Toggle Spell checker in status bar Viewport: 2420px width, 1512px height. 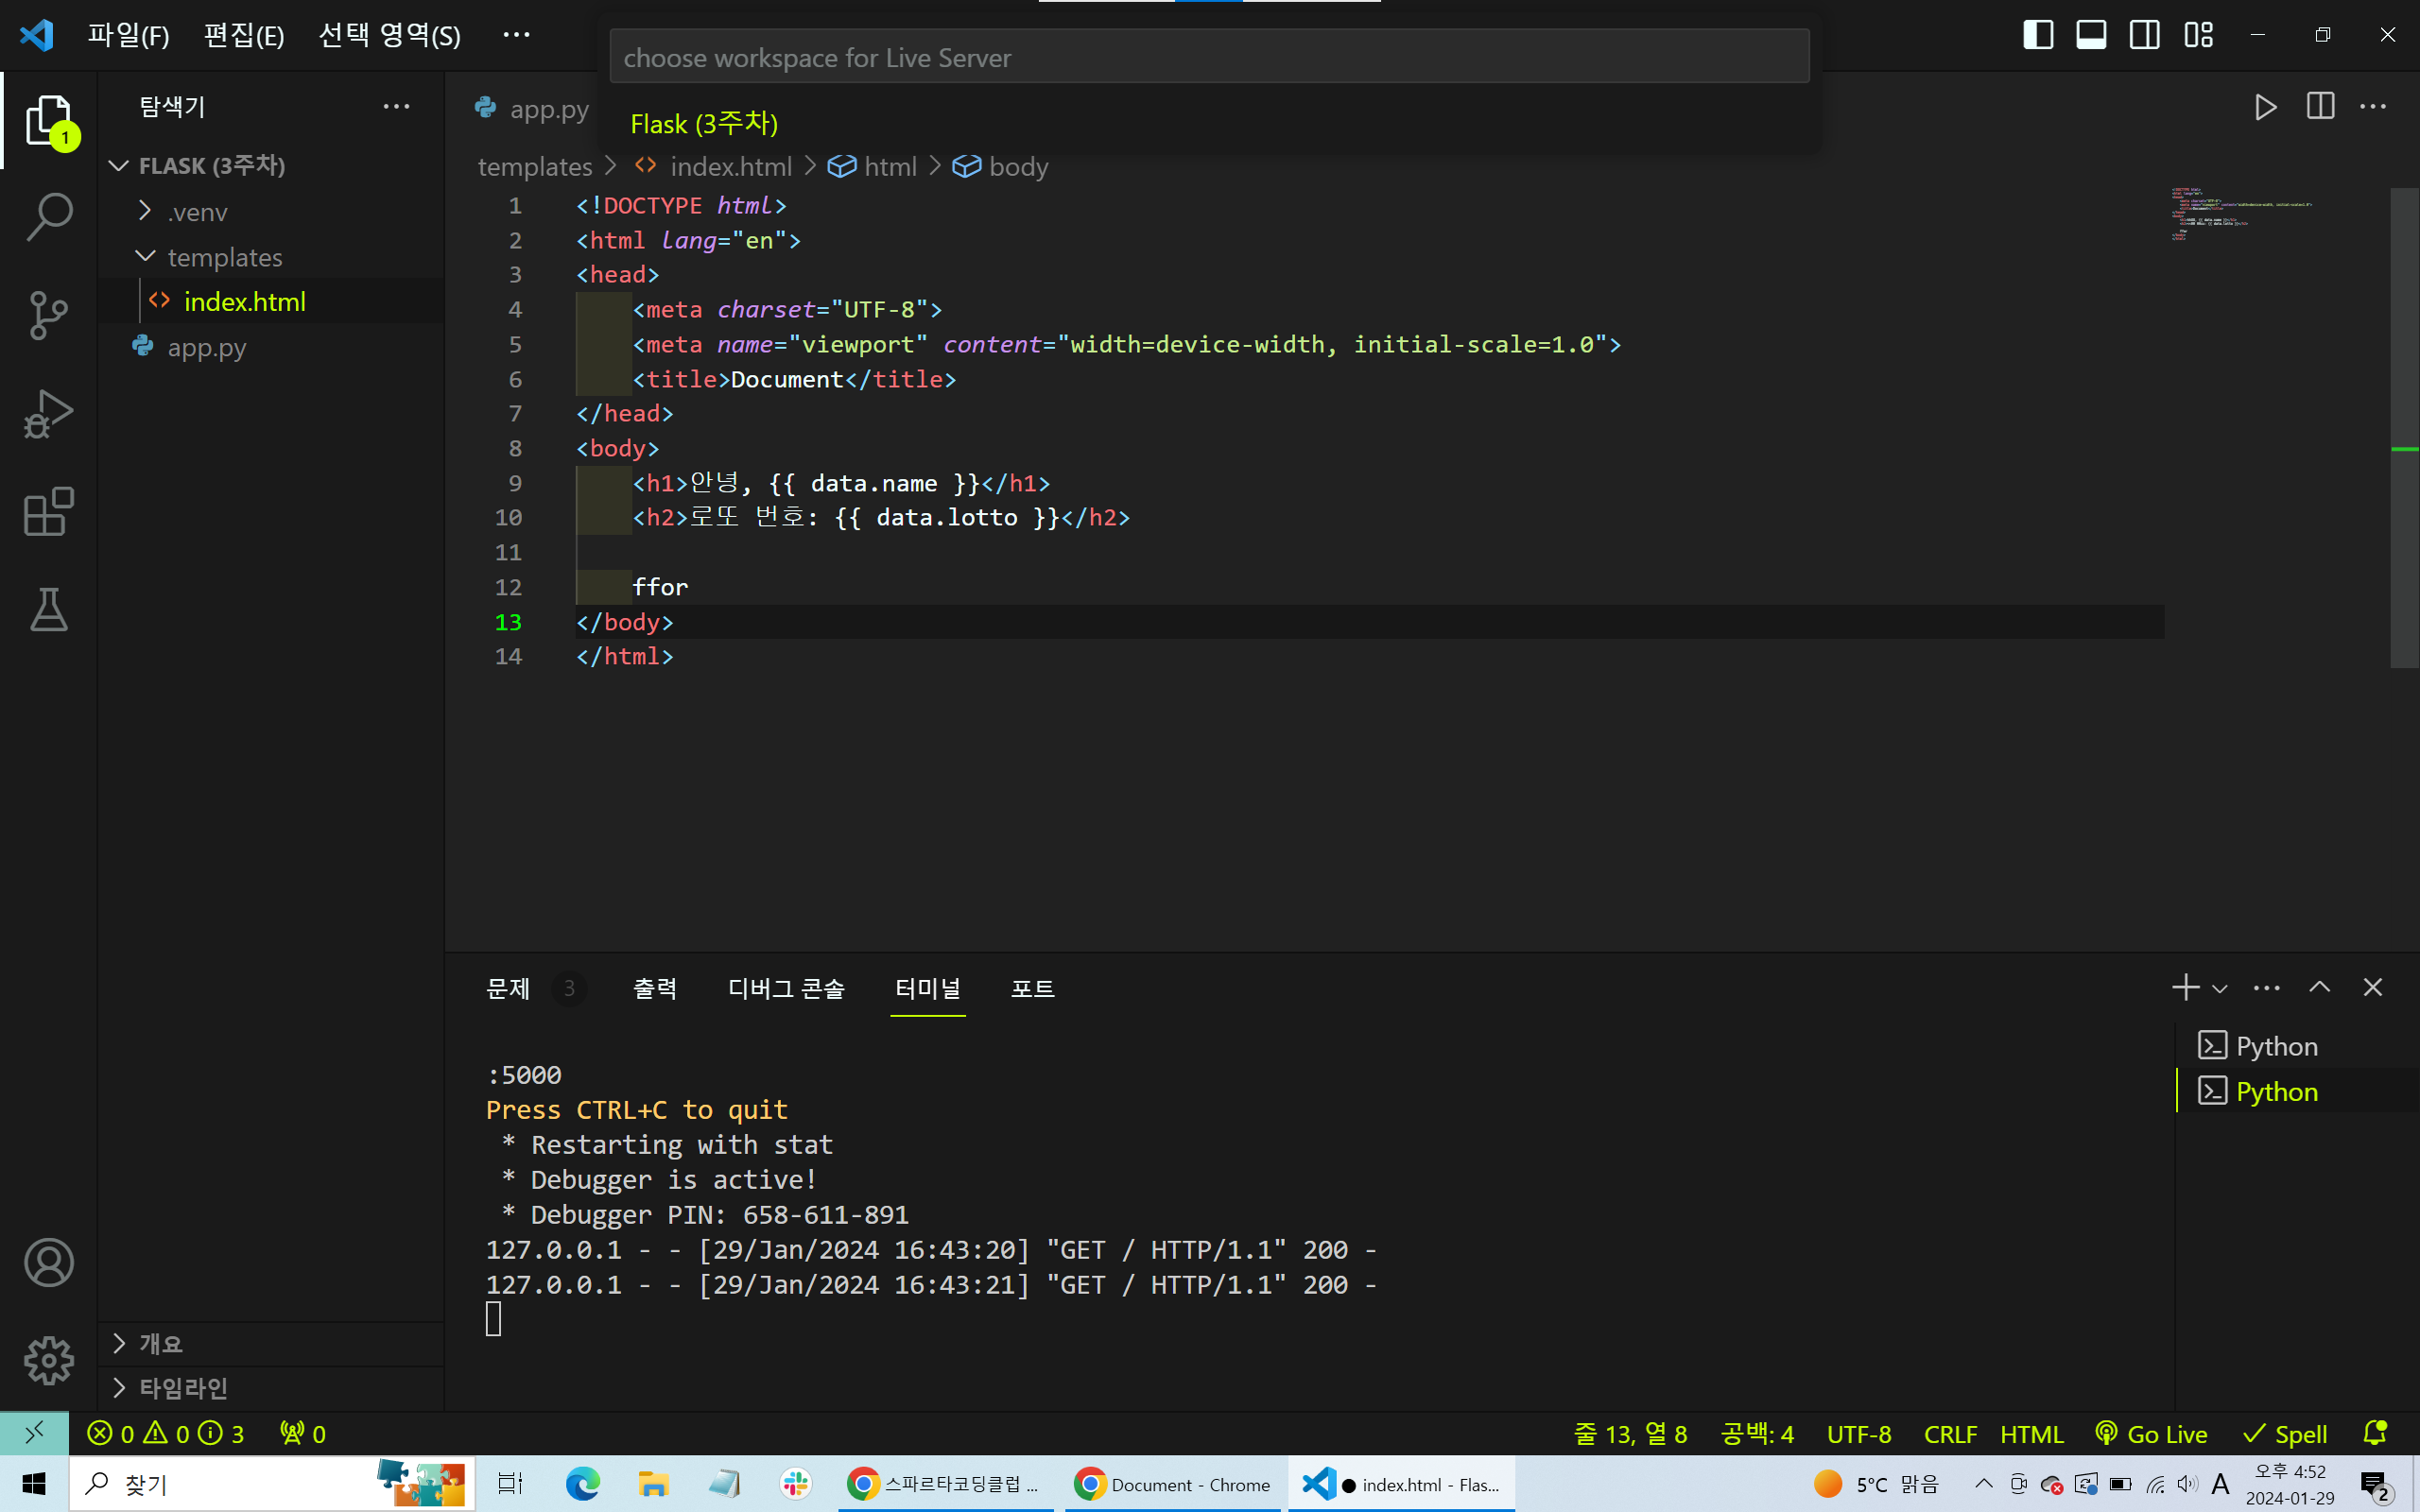(2285, 1434)
